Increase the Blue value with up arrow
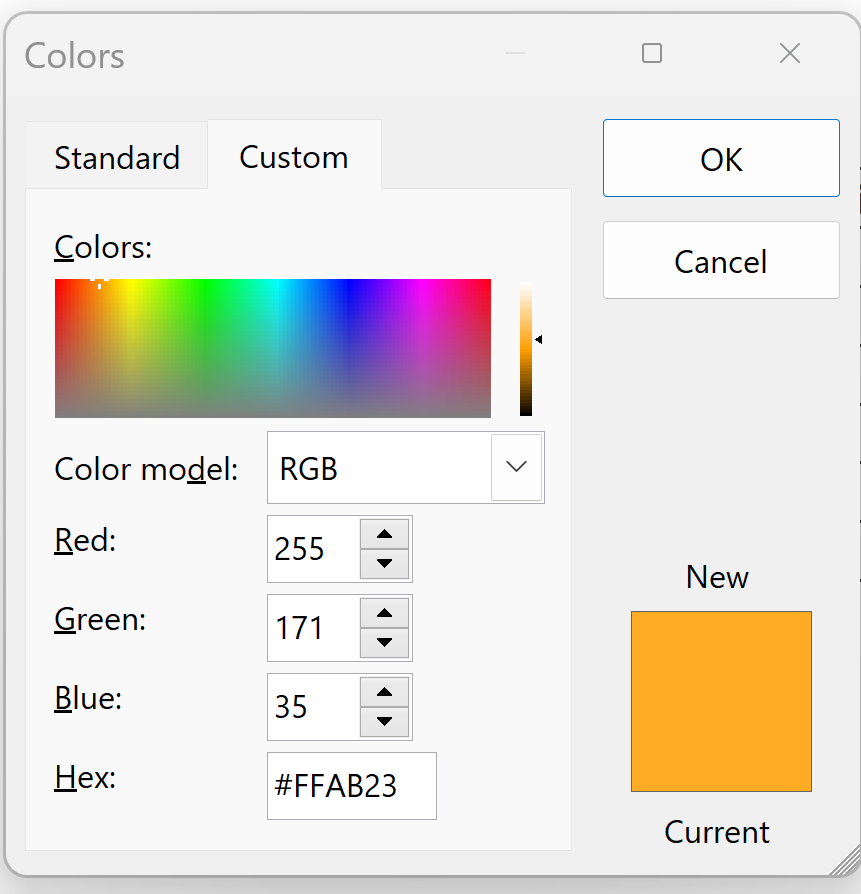The image size is (861, 894). [385, 692]
